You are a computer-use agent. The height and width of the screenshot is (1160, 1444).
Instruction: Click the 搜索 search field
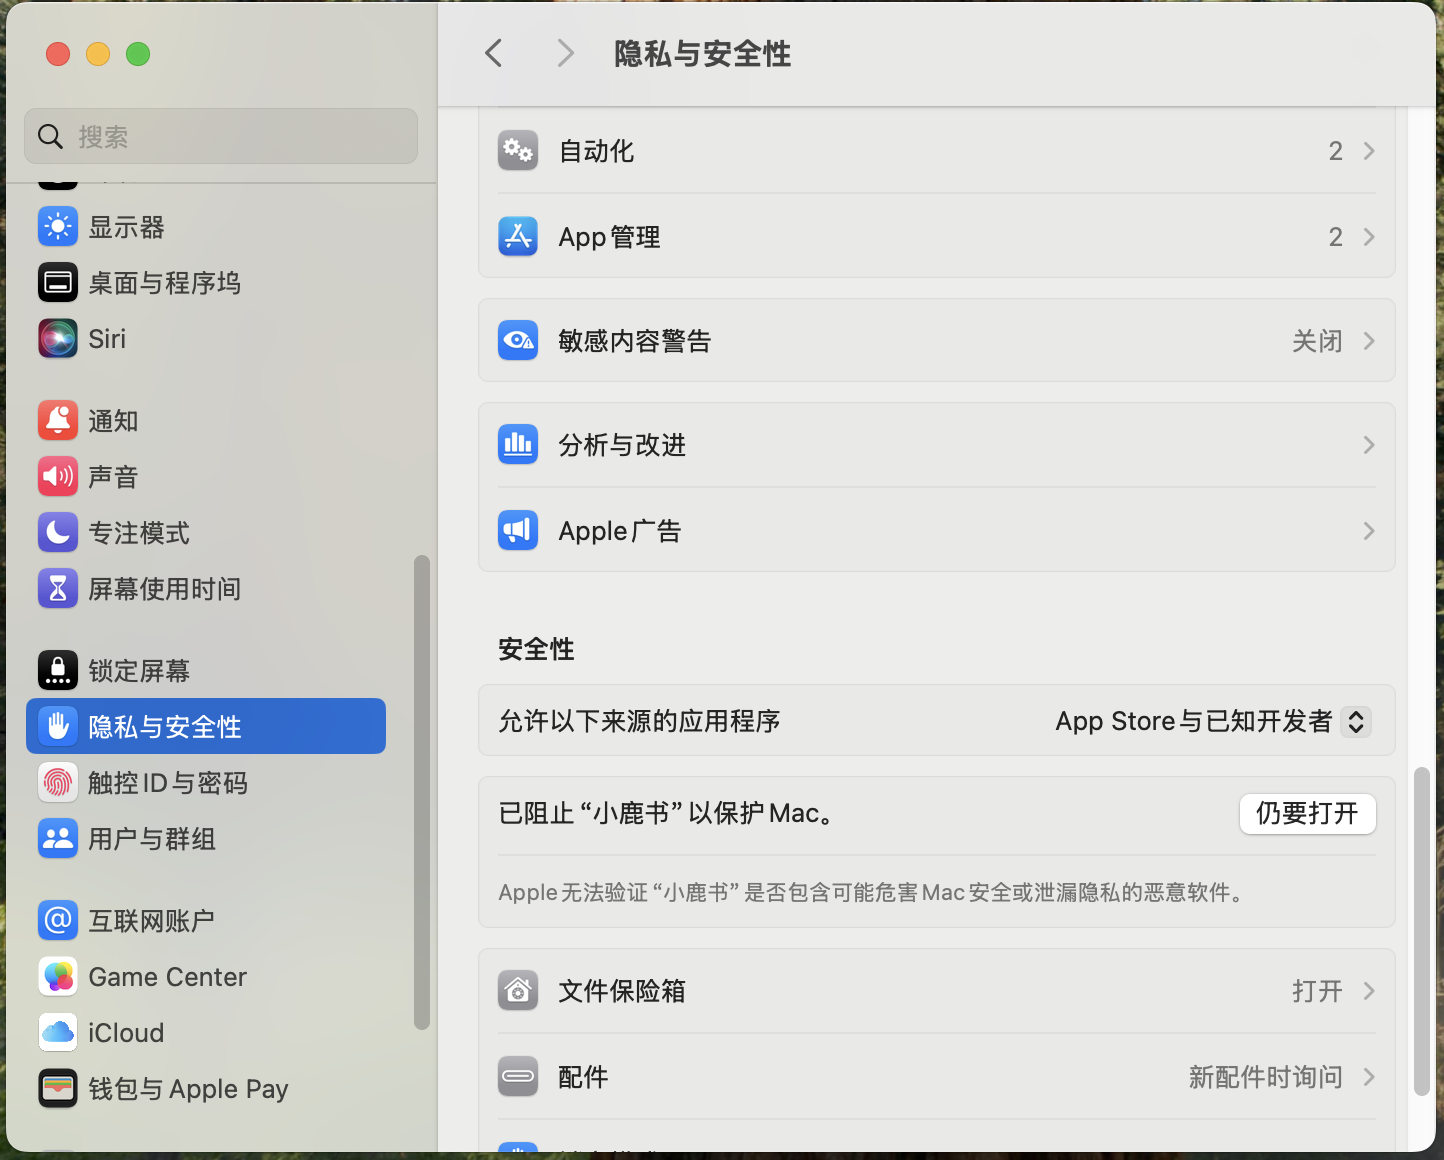pyautogui.click(x=221, y=136)
